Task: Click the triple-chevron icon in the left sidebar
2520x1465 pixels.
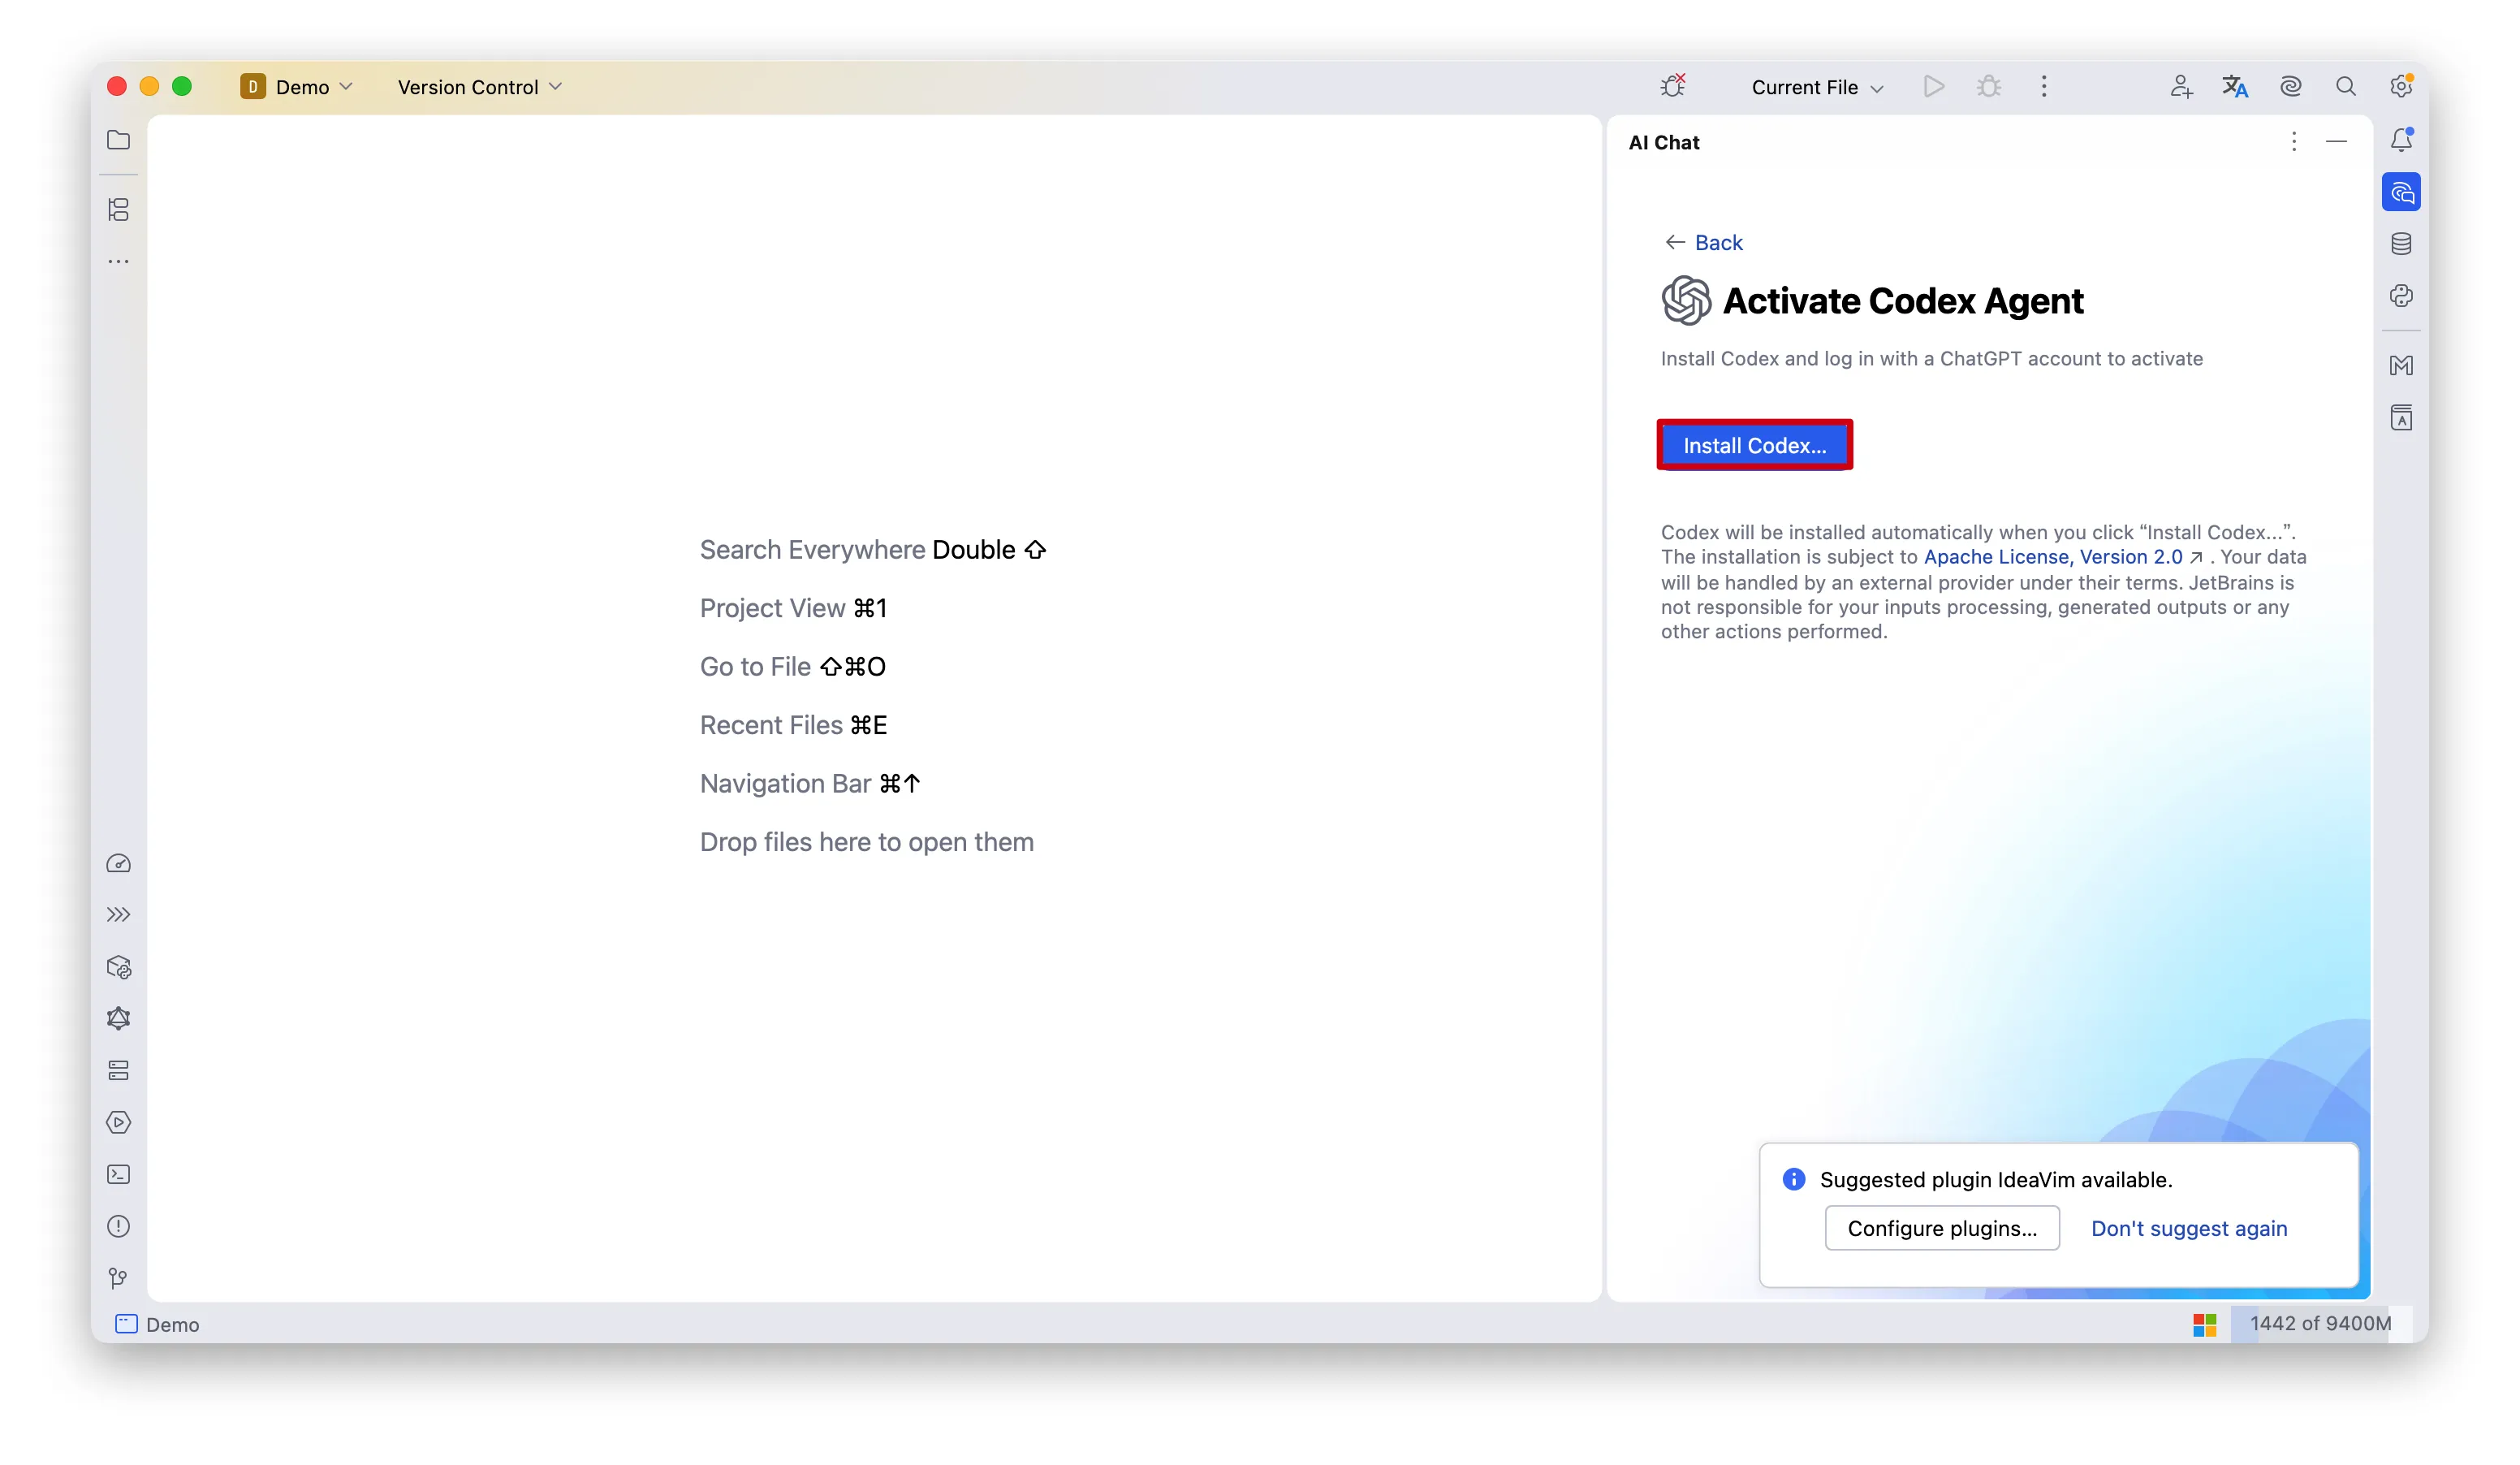Action: pos(118,915)
